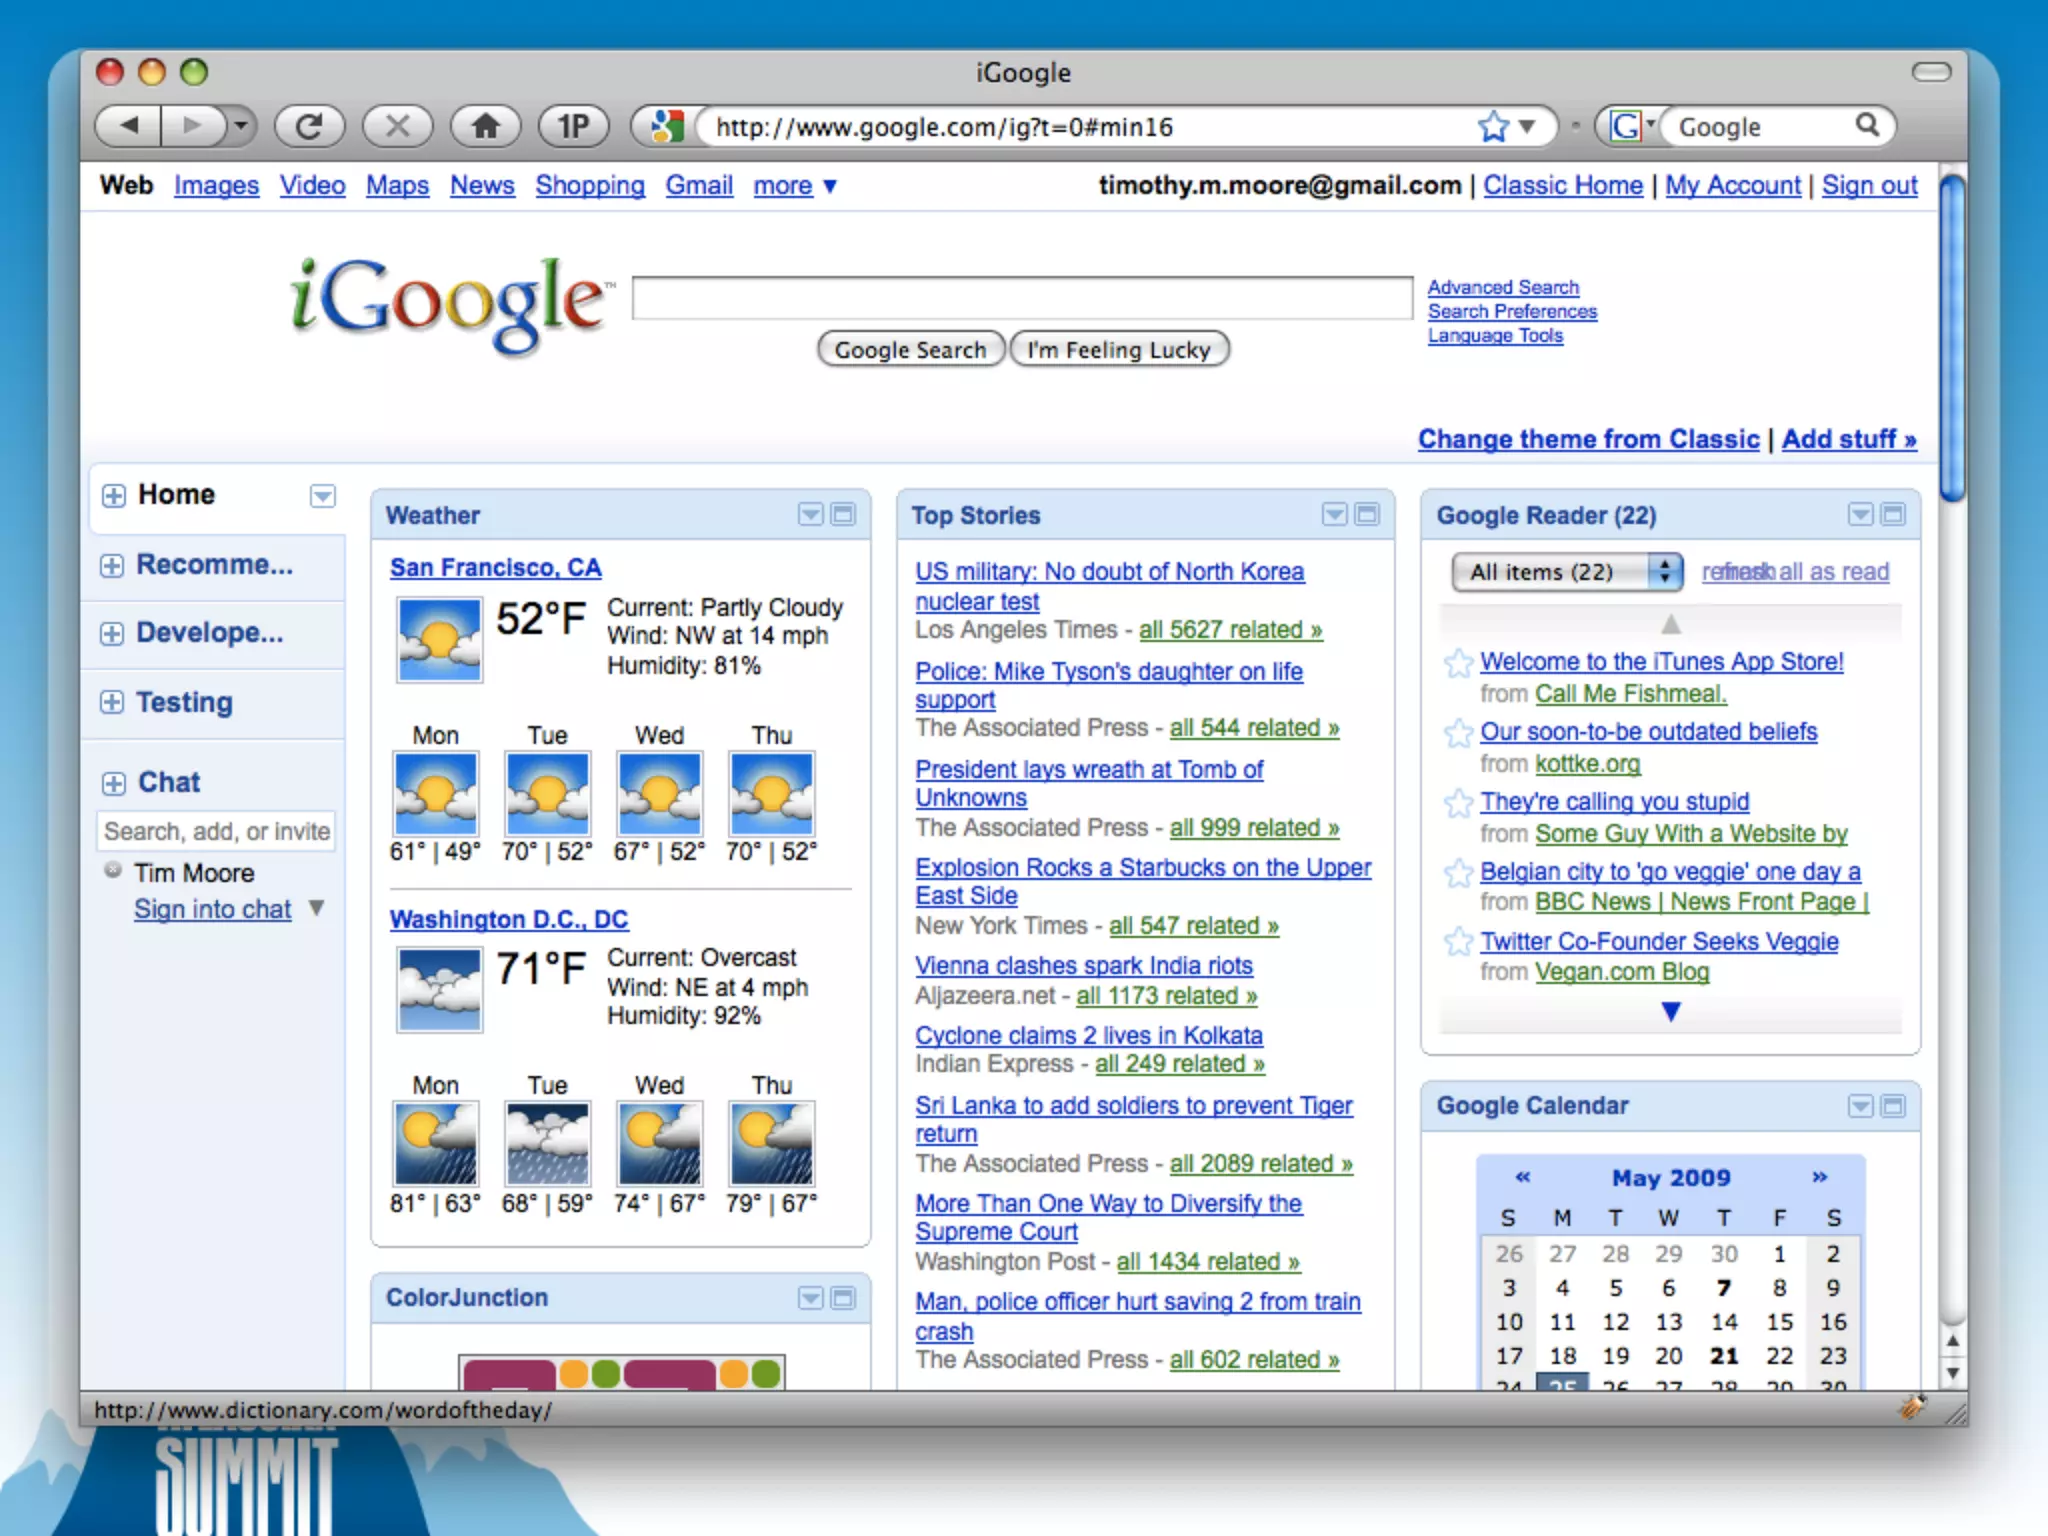The width and height of the screenshot is (2048, 1536).
Task: Maximize the ColorJunction gadget
Action: (x=844, y=1298)
